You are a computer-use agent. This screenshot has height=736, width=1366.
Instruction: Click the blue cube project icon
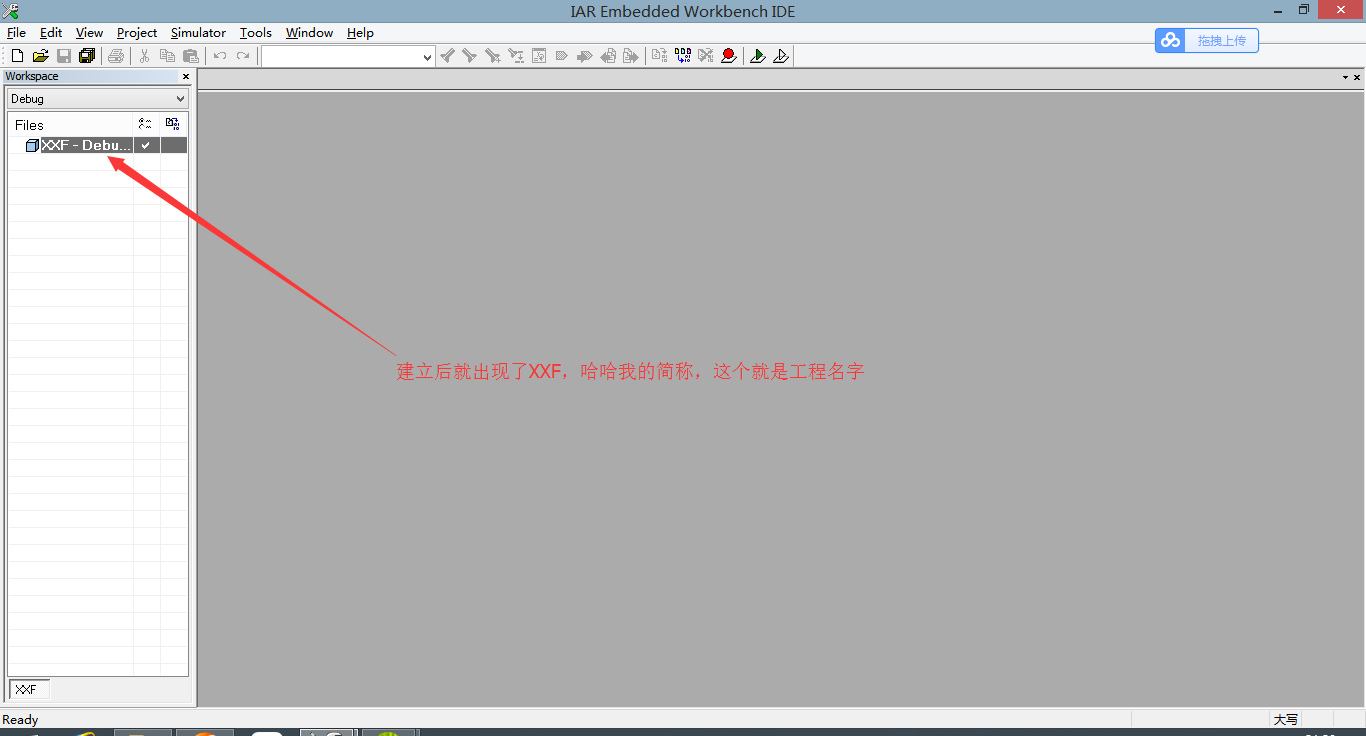32,145
